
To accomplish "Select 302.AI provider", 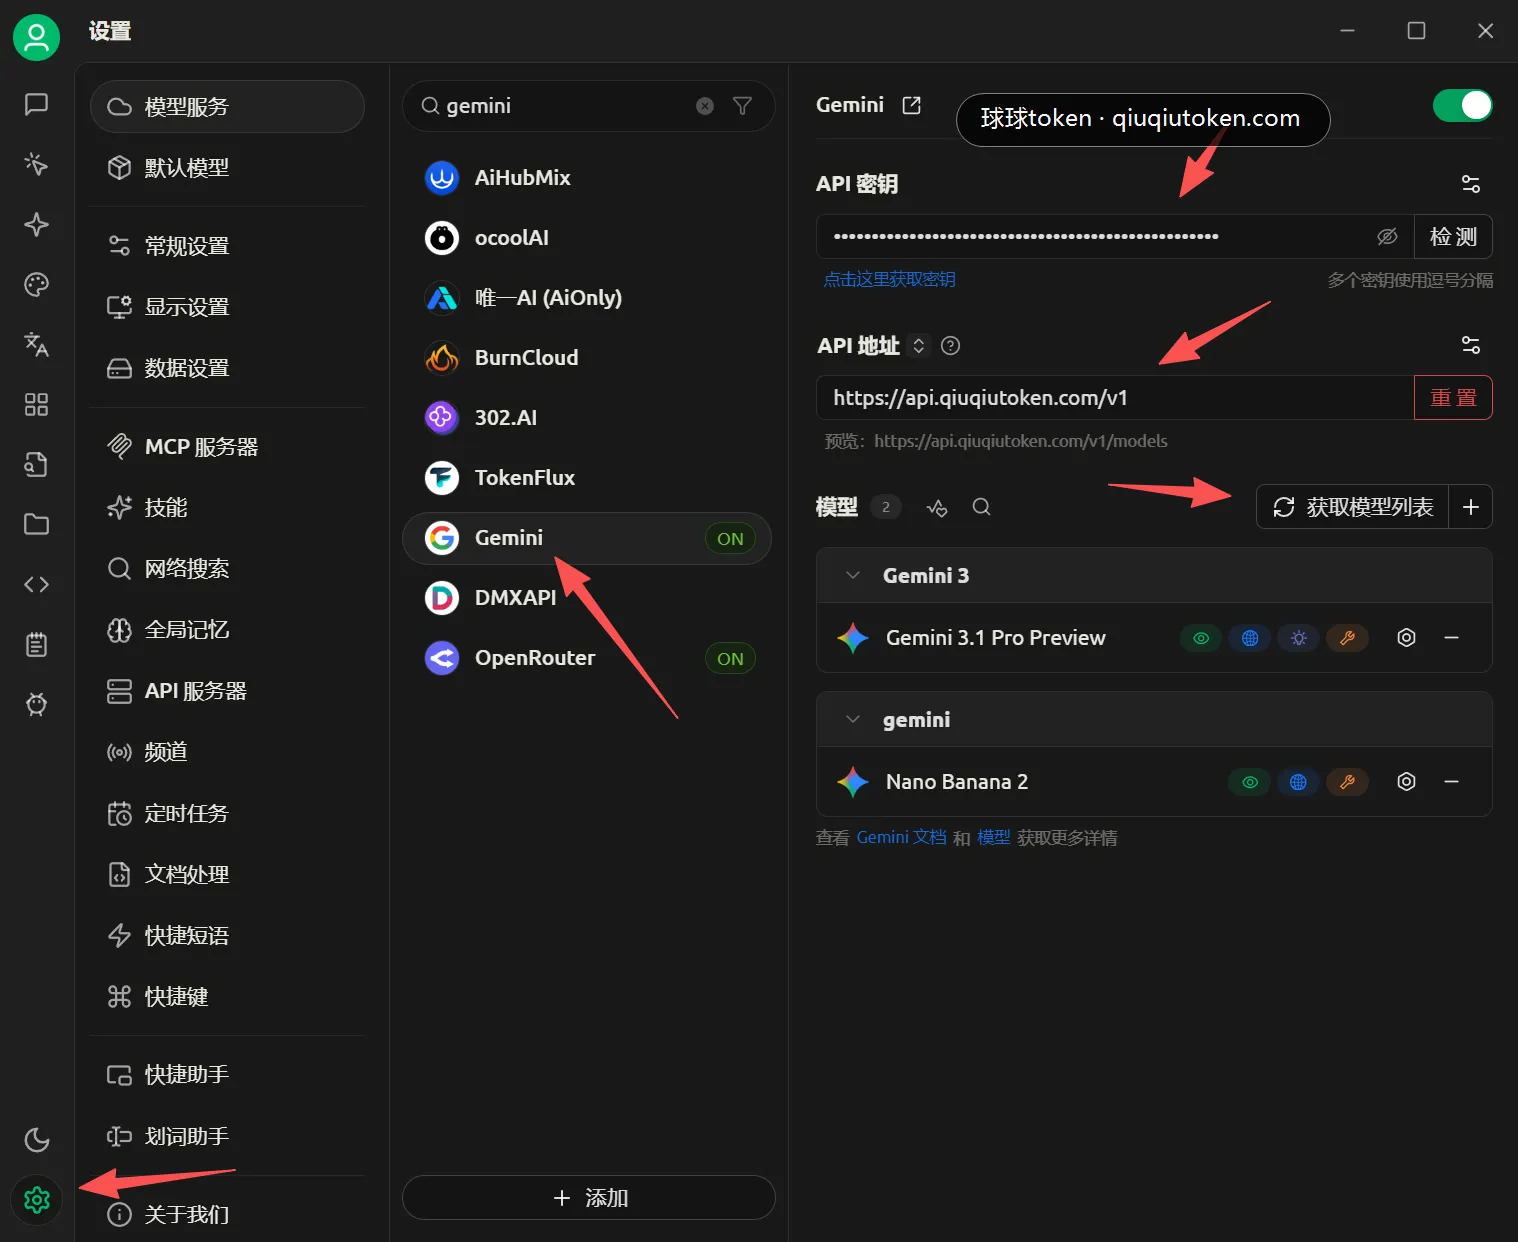I will 587,417.
